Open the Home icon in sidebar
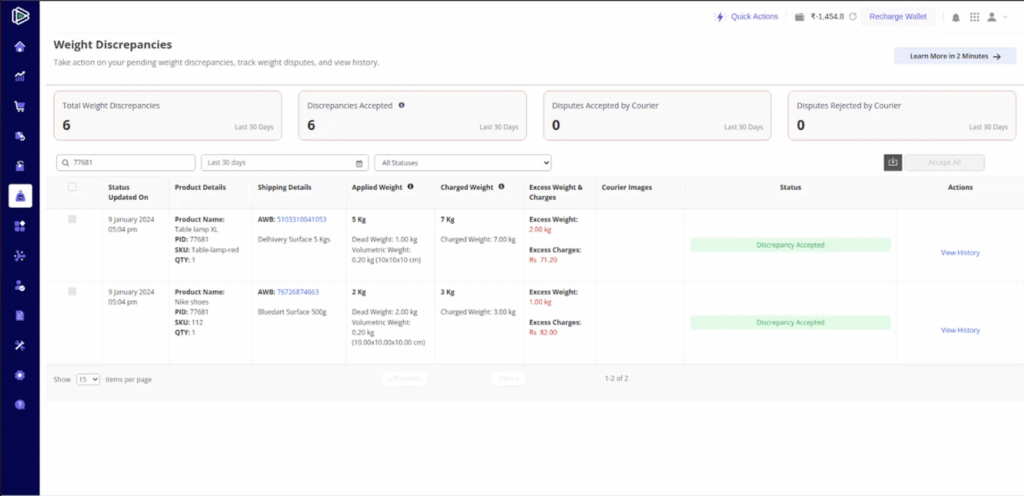 (x=20, y=46)
